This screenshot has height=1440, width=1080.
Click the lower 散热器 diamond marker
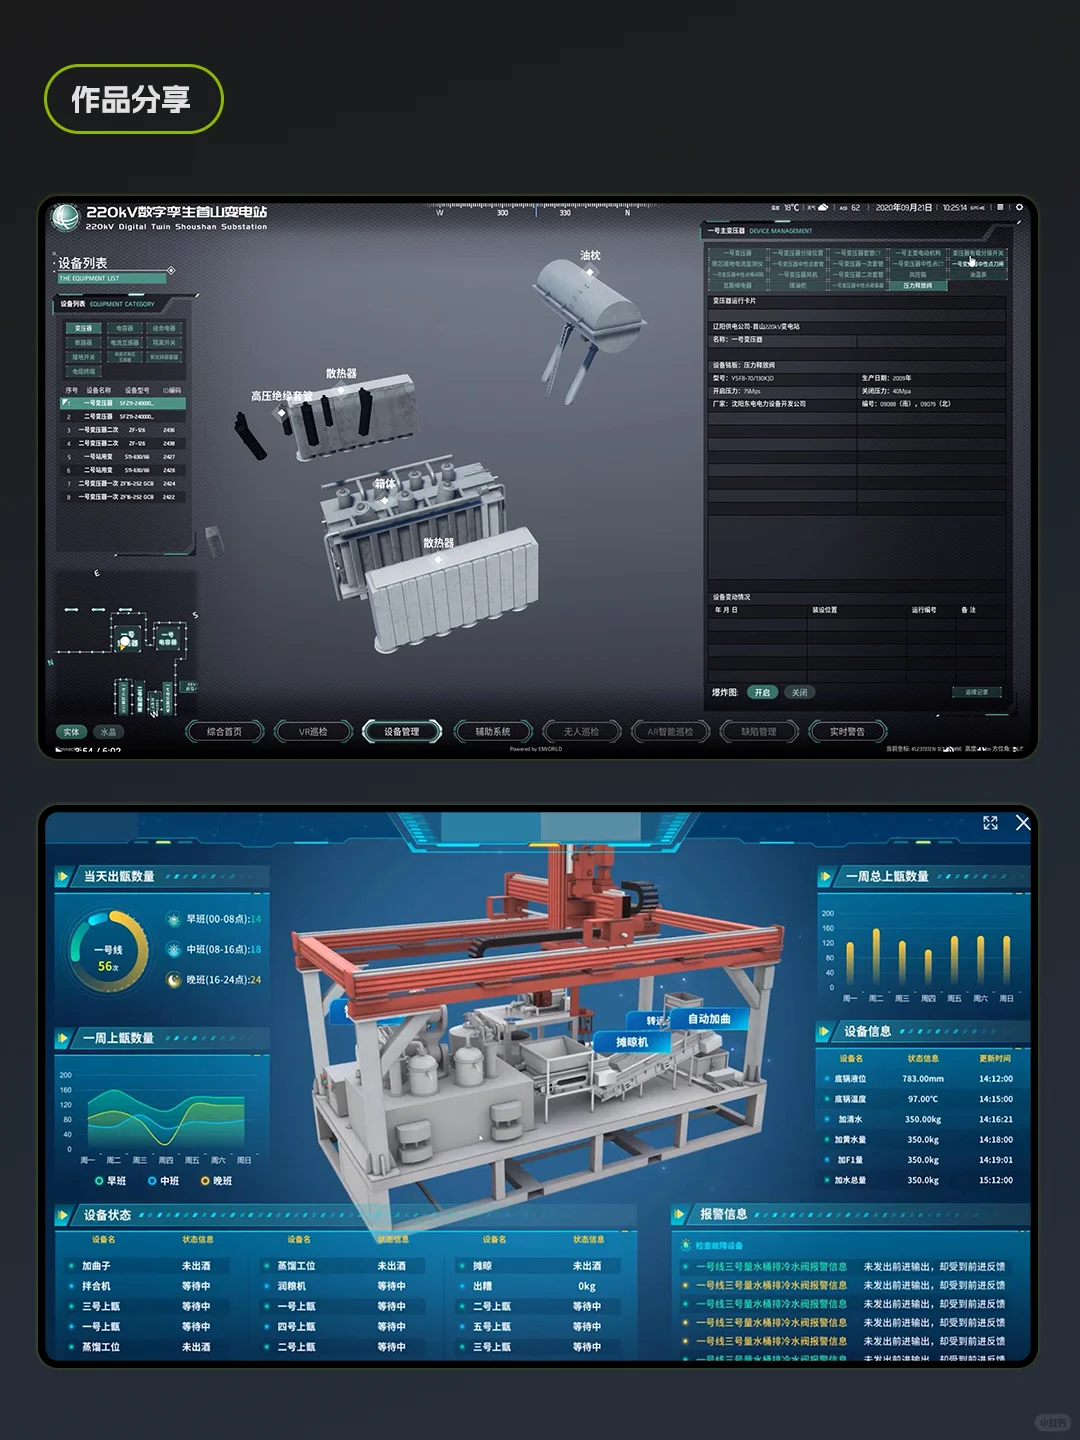(x=438, y=559)
